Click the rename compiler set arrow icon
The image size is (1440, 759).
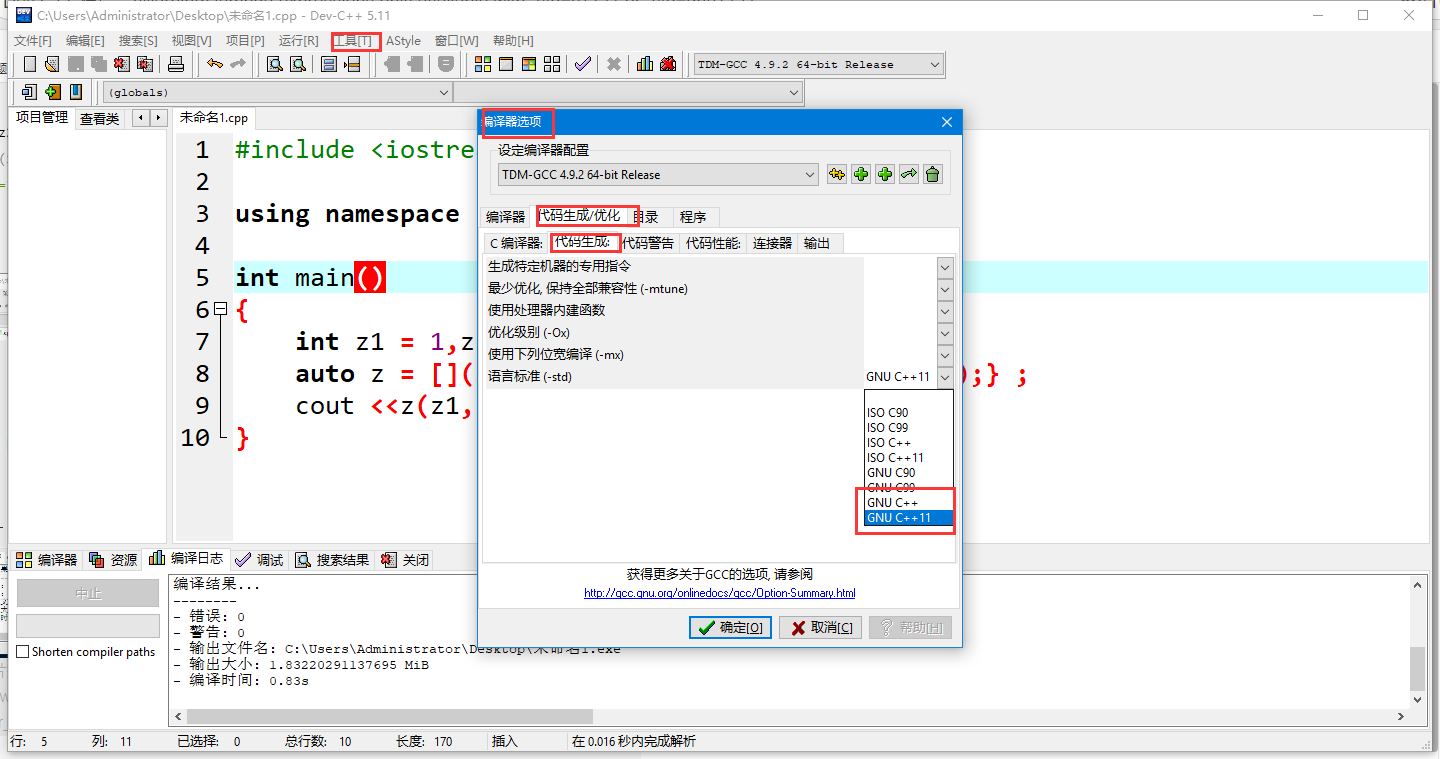tap(909, 175)
